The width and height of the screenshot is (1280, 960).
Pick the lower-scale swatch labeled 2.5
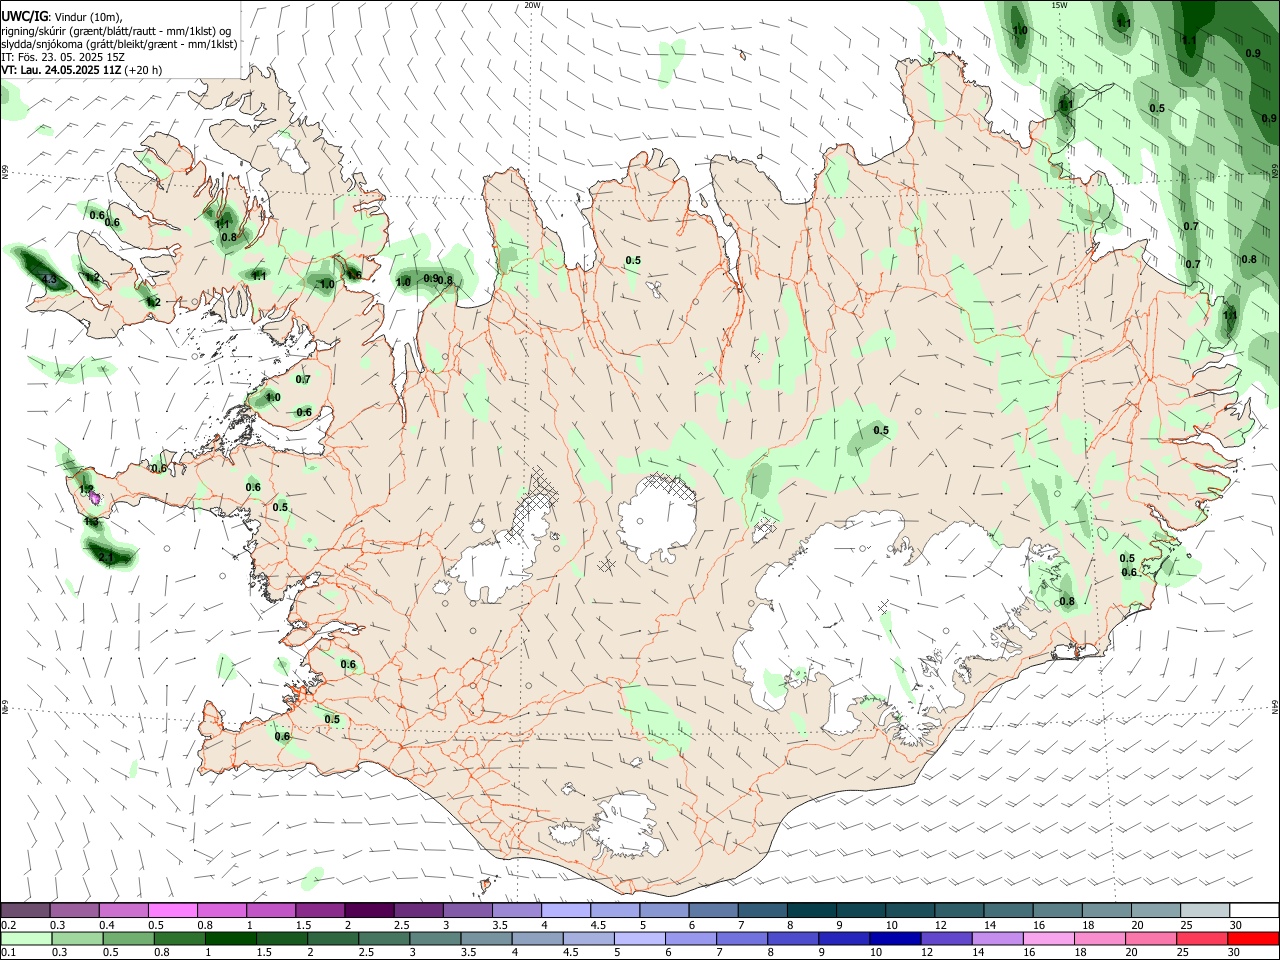[384, 938]
